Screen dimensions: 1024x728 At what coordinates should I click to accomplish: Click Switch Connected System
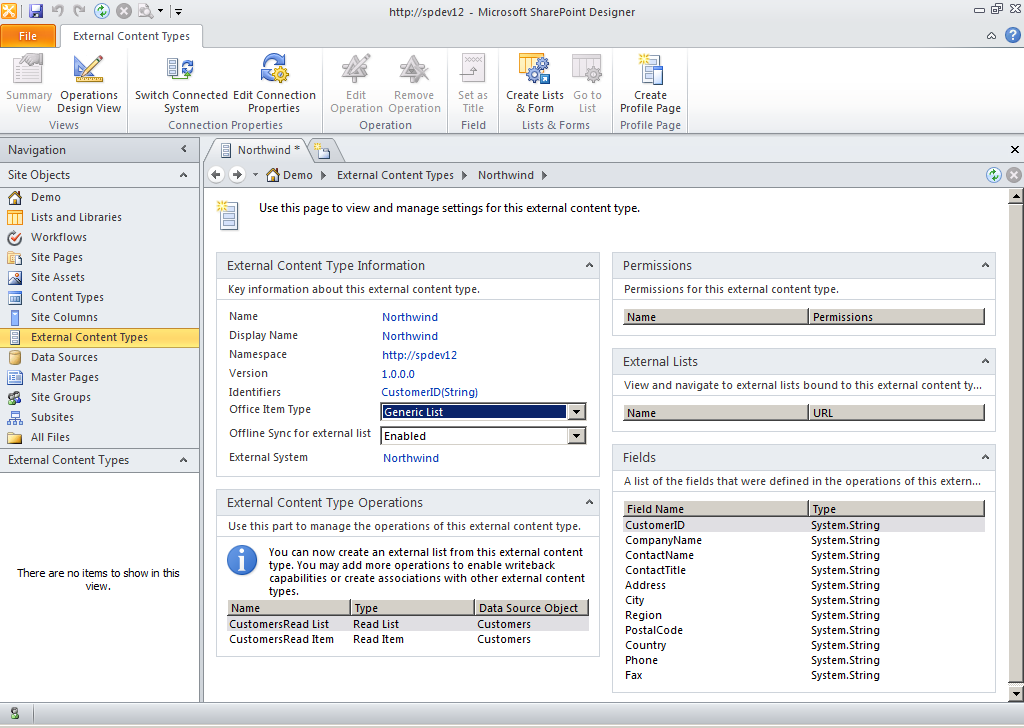click(x=181, y=84)
